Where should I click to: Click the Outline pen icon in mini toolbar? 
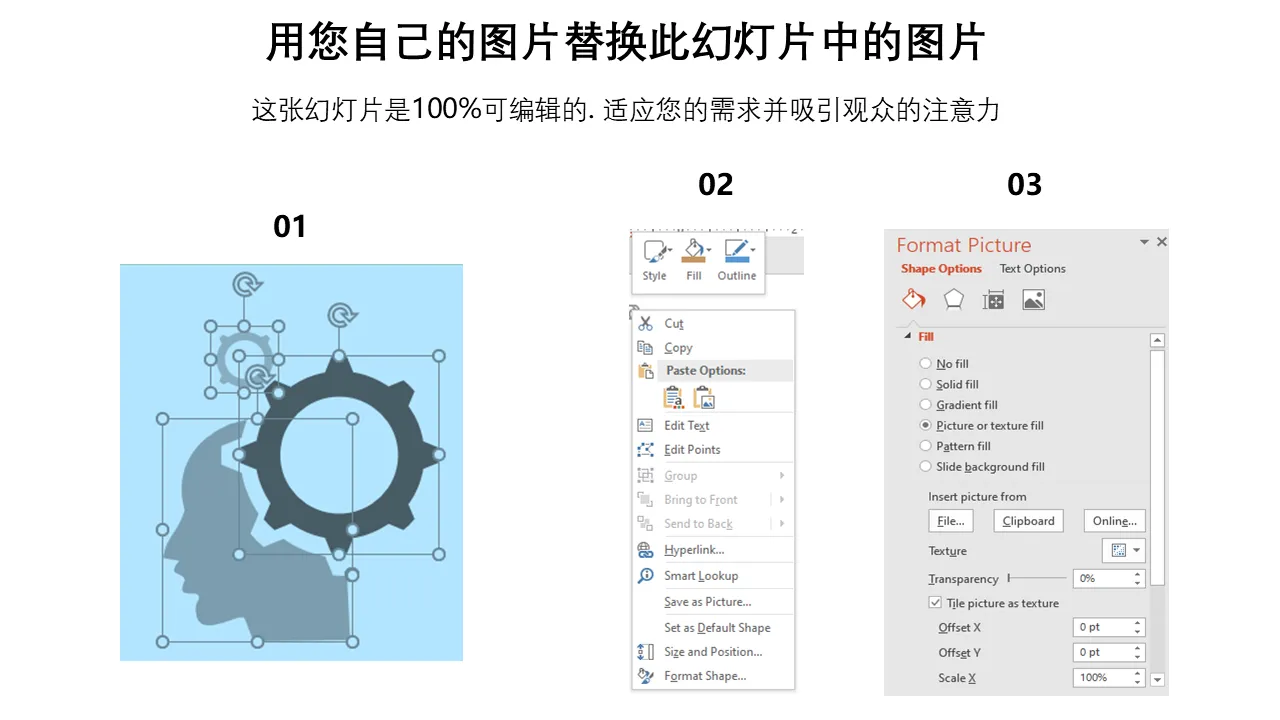pyautogui.click(x=737, y=251)
